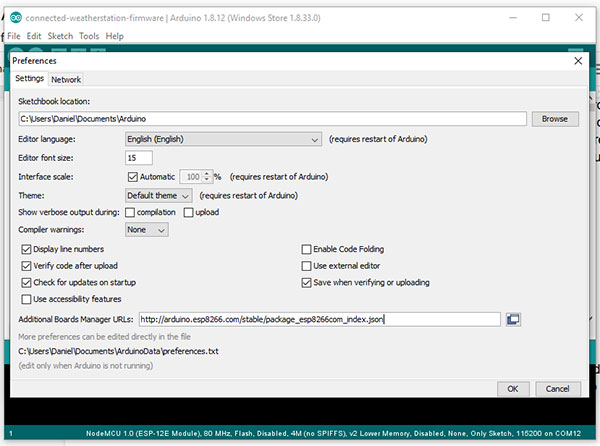Open the Tools menu
The width and height of the screenshot is (600, 446).
(x=90, y=36)
